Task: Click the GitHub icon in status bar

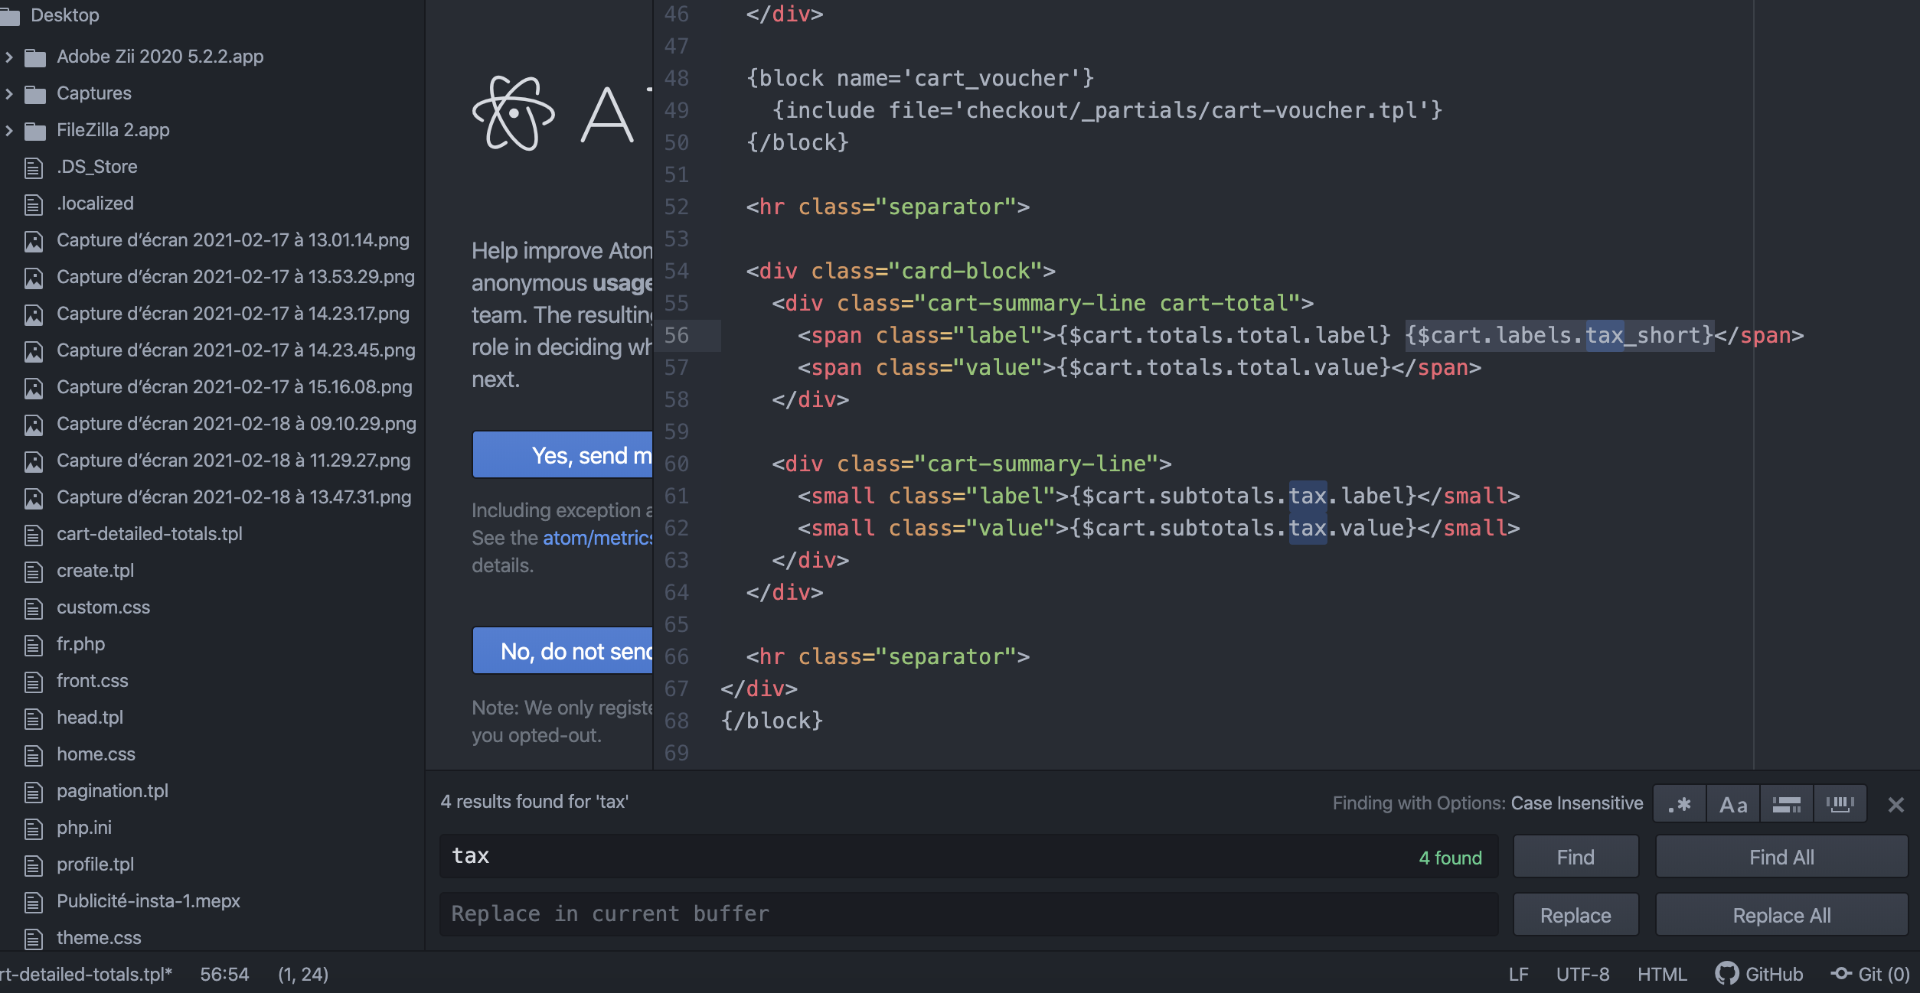Action: [1727, 974]
